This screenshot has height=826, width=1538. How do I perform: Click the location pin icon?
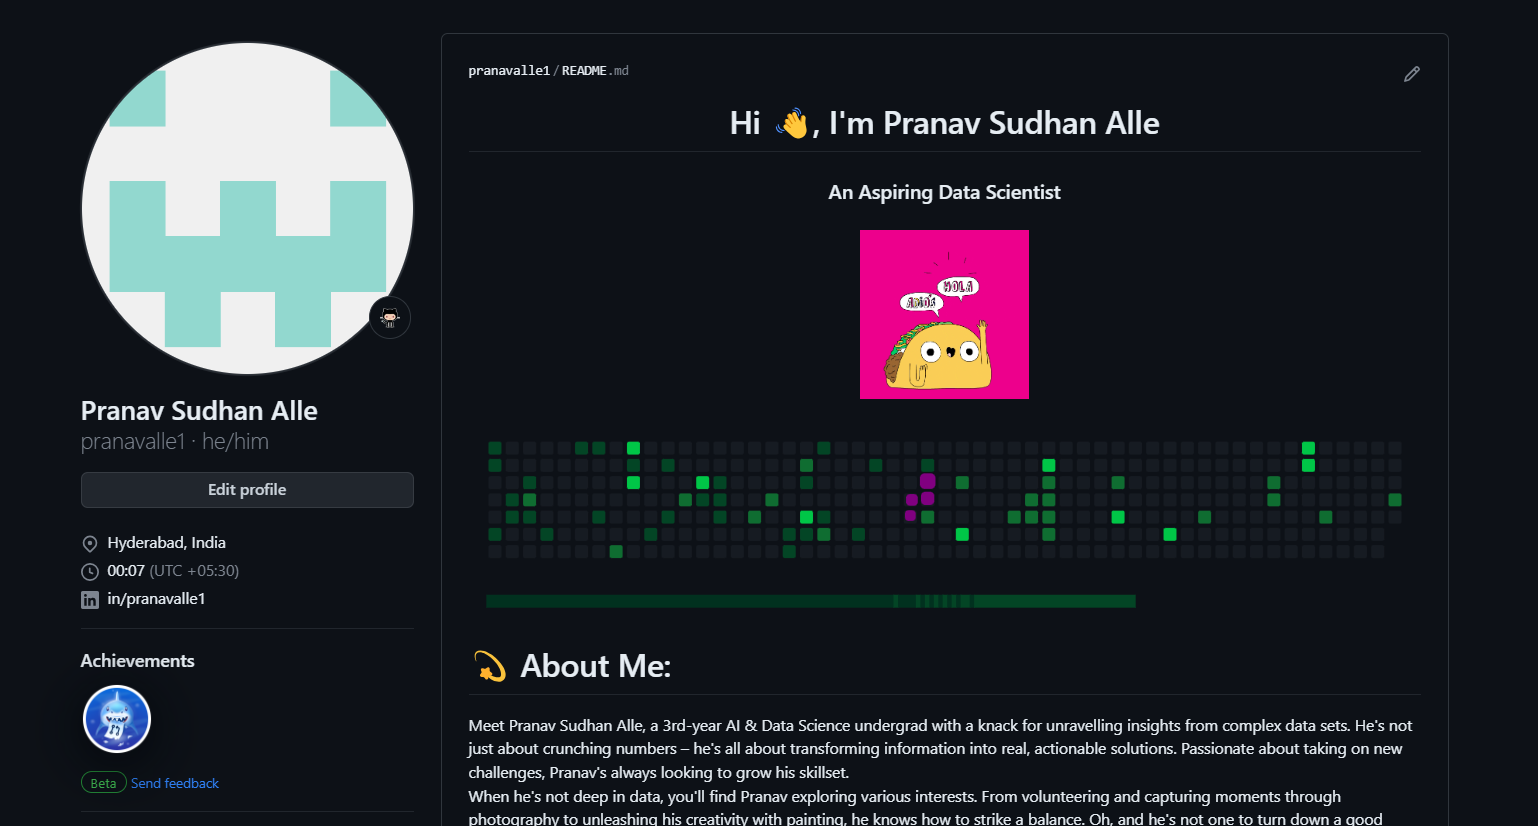(90, 544)
